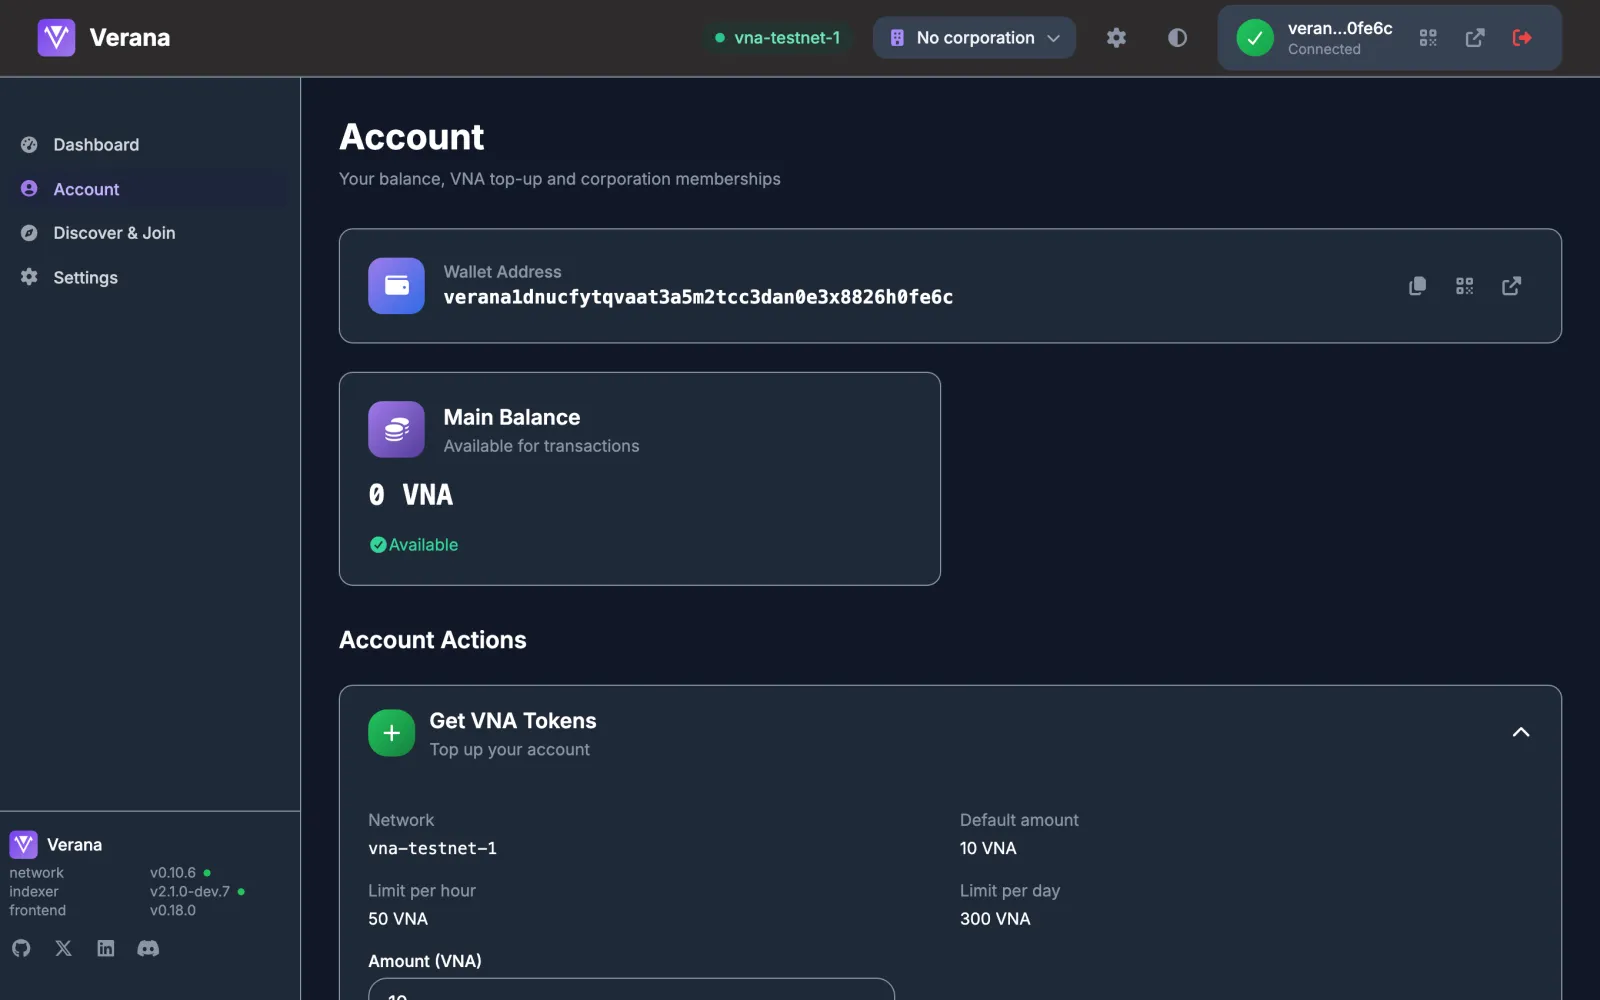Open Verana LinkedIn link
The width and height of the screenshot is (1600, 1000).
105,948
